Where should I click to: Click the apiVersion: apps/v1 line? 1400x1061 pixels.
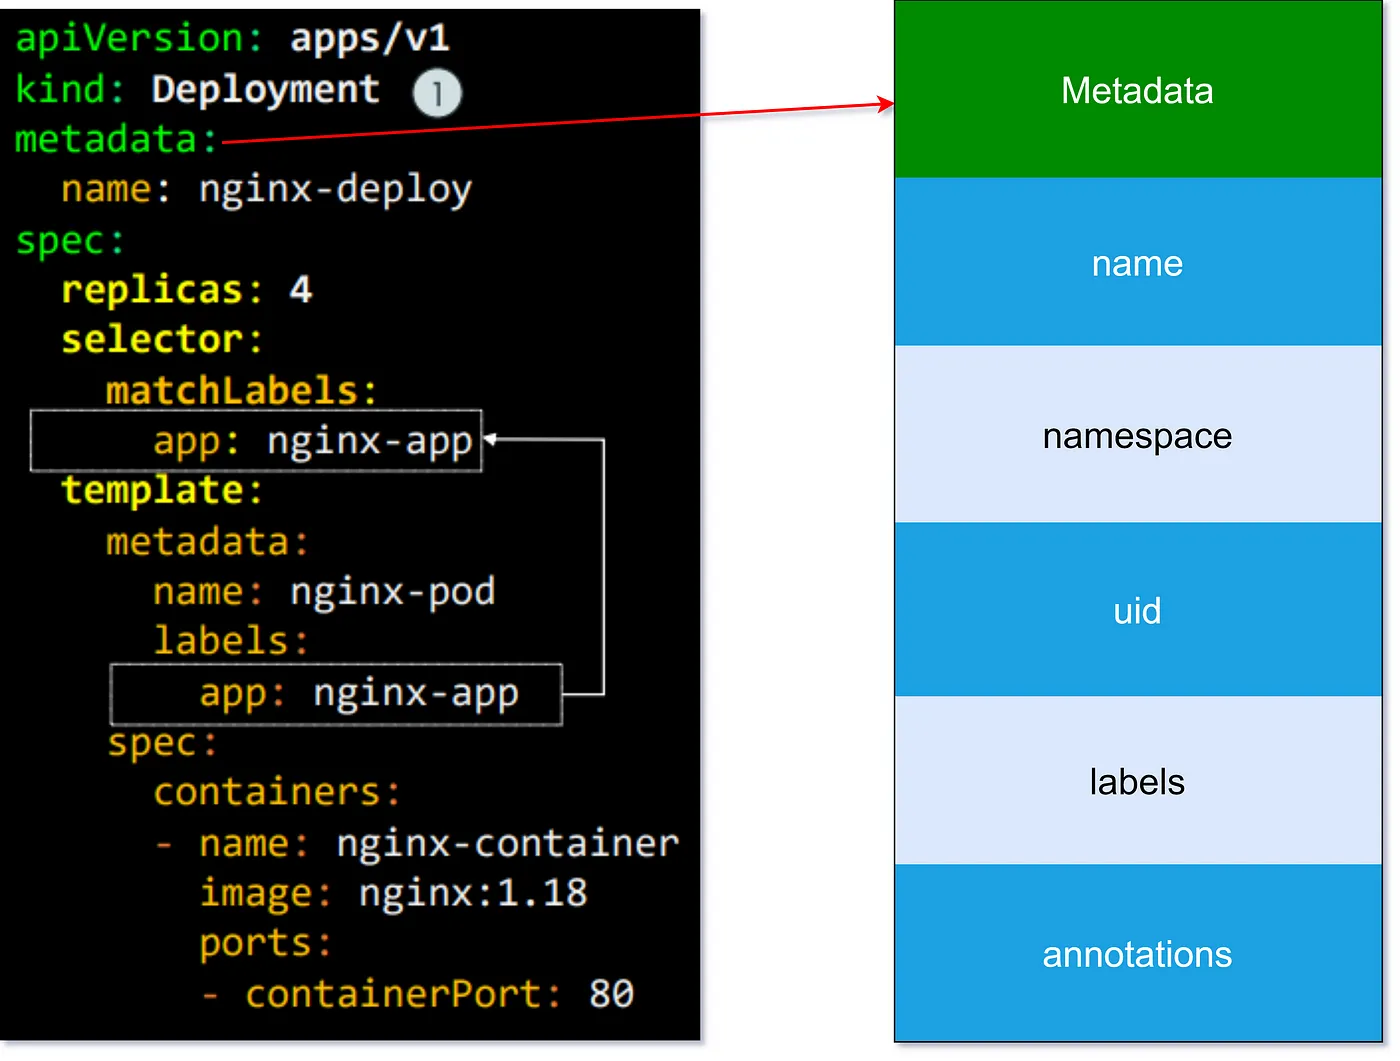coord(232,38)
